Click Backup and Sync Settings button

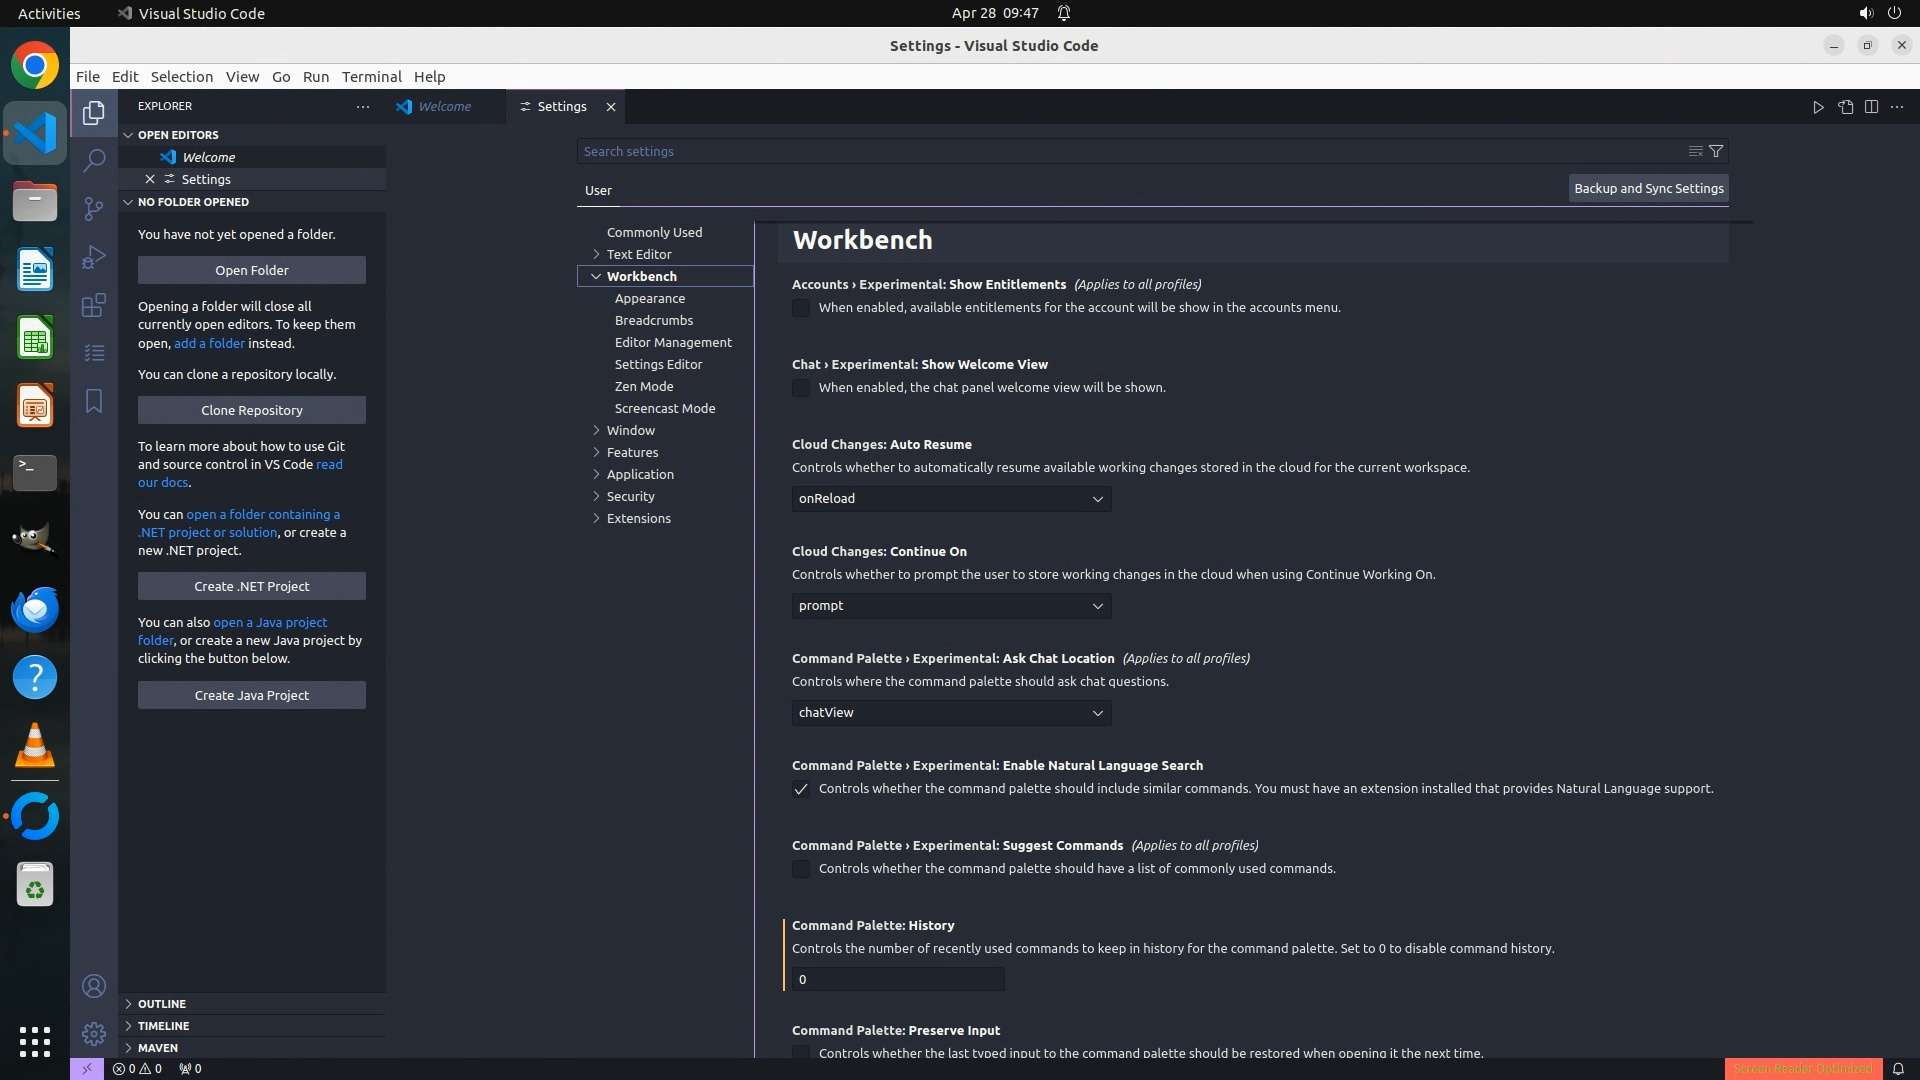point(1648,188)
